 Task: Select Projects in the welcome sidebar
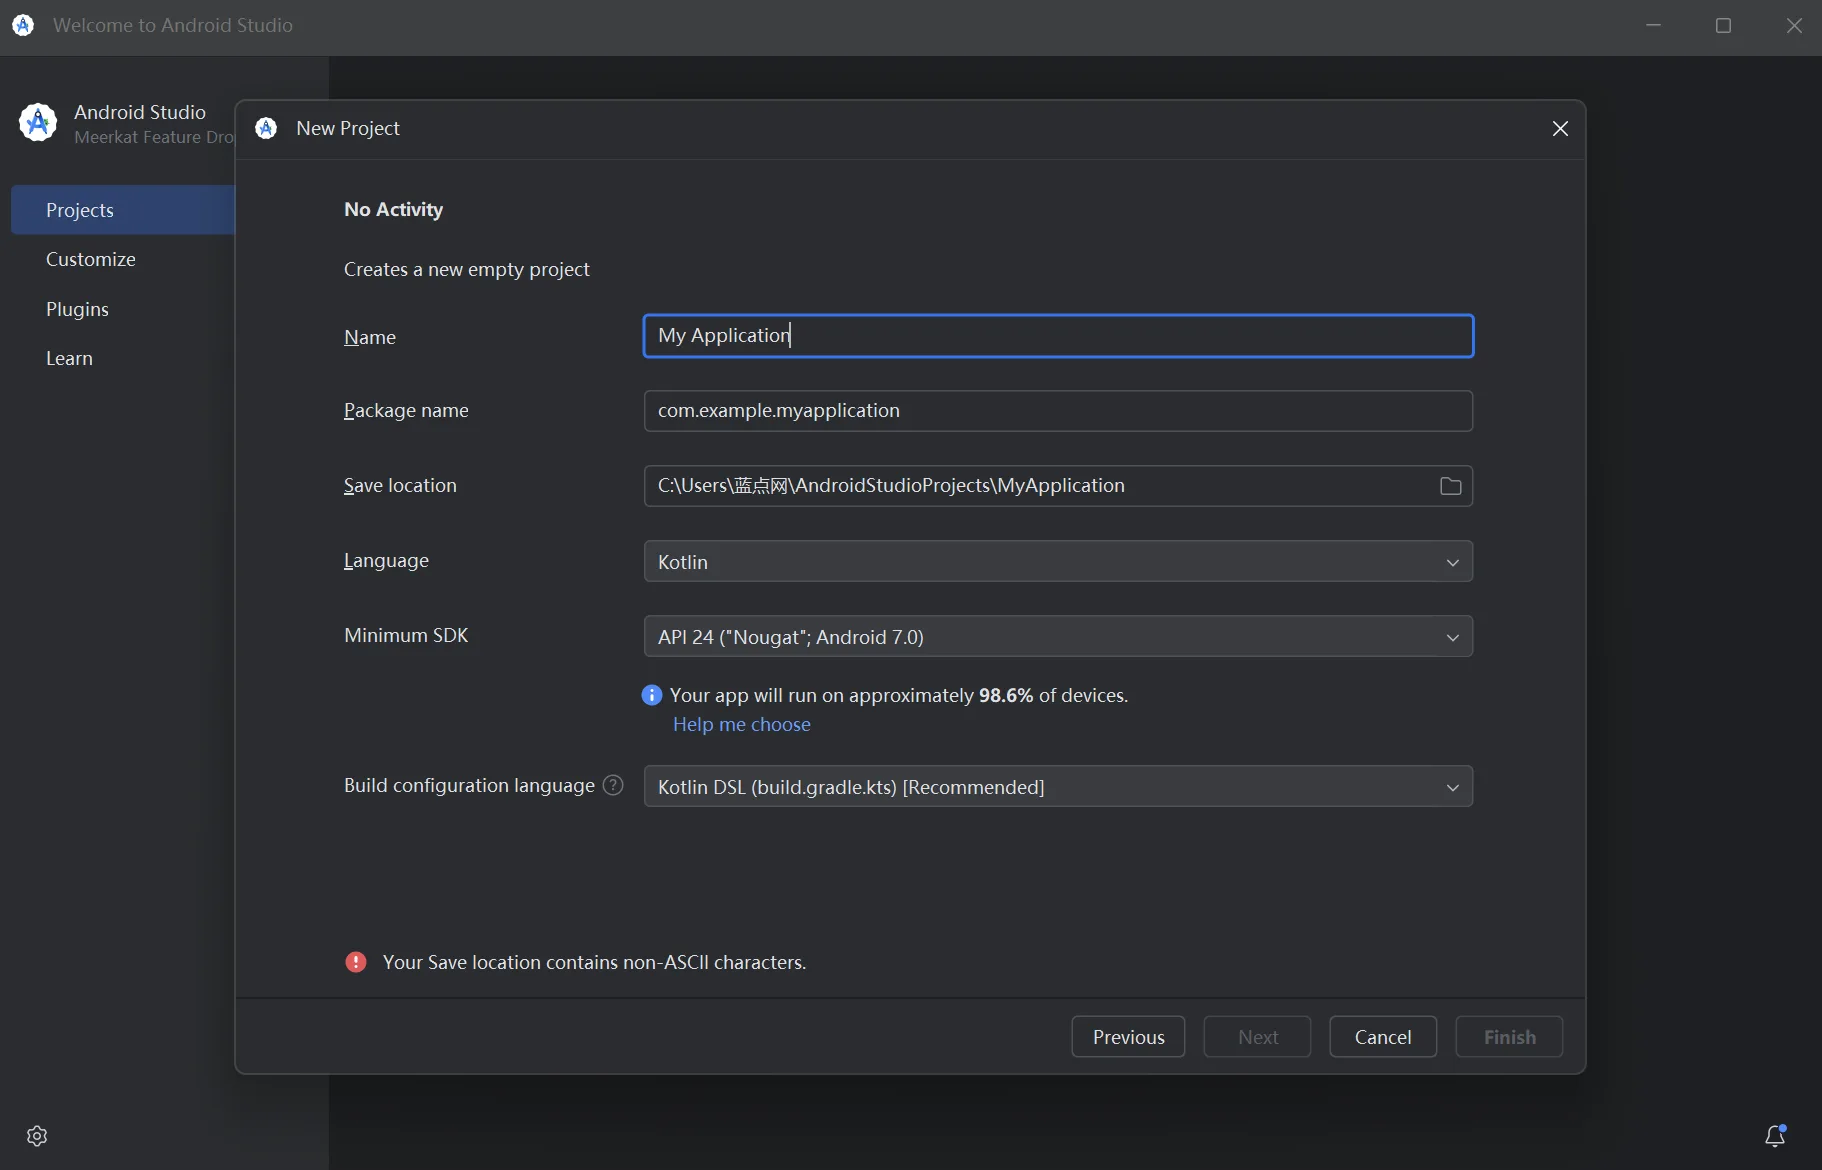click(80, 210)
